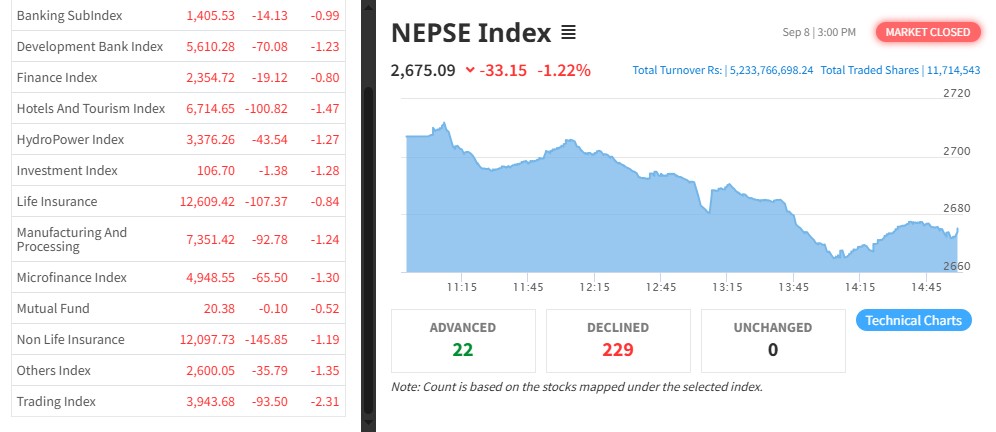Click the Advanced stocks count box
This screenshot has width=996, height=432.
click(x=462, y=340)
